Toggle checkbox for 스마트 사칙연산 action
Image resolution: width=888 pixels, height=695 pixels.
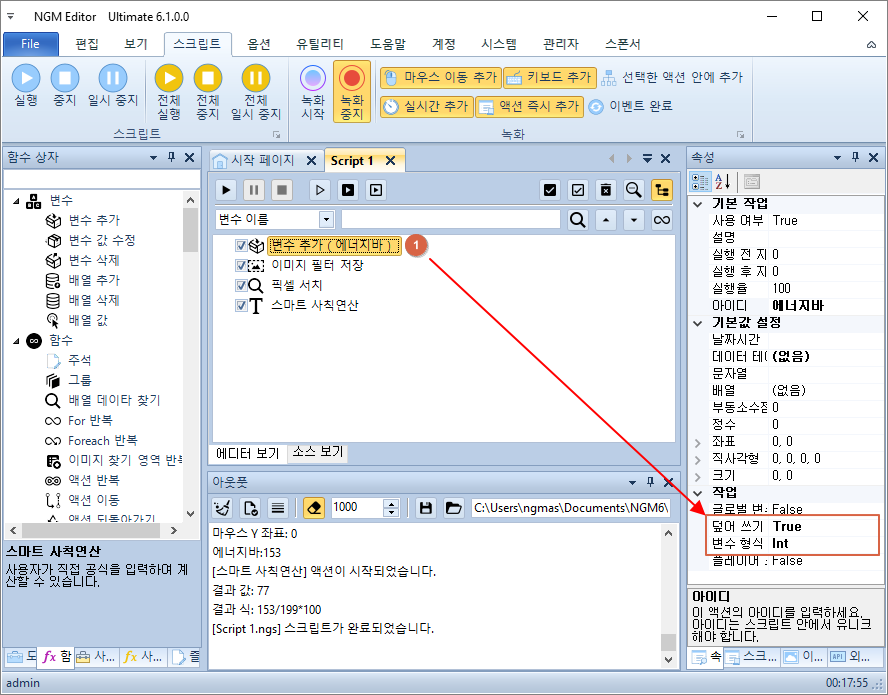tap(241, 305)
